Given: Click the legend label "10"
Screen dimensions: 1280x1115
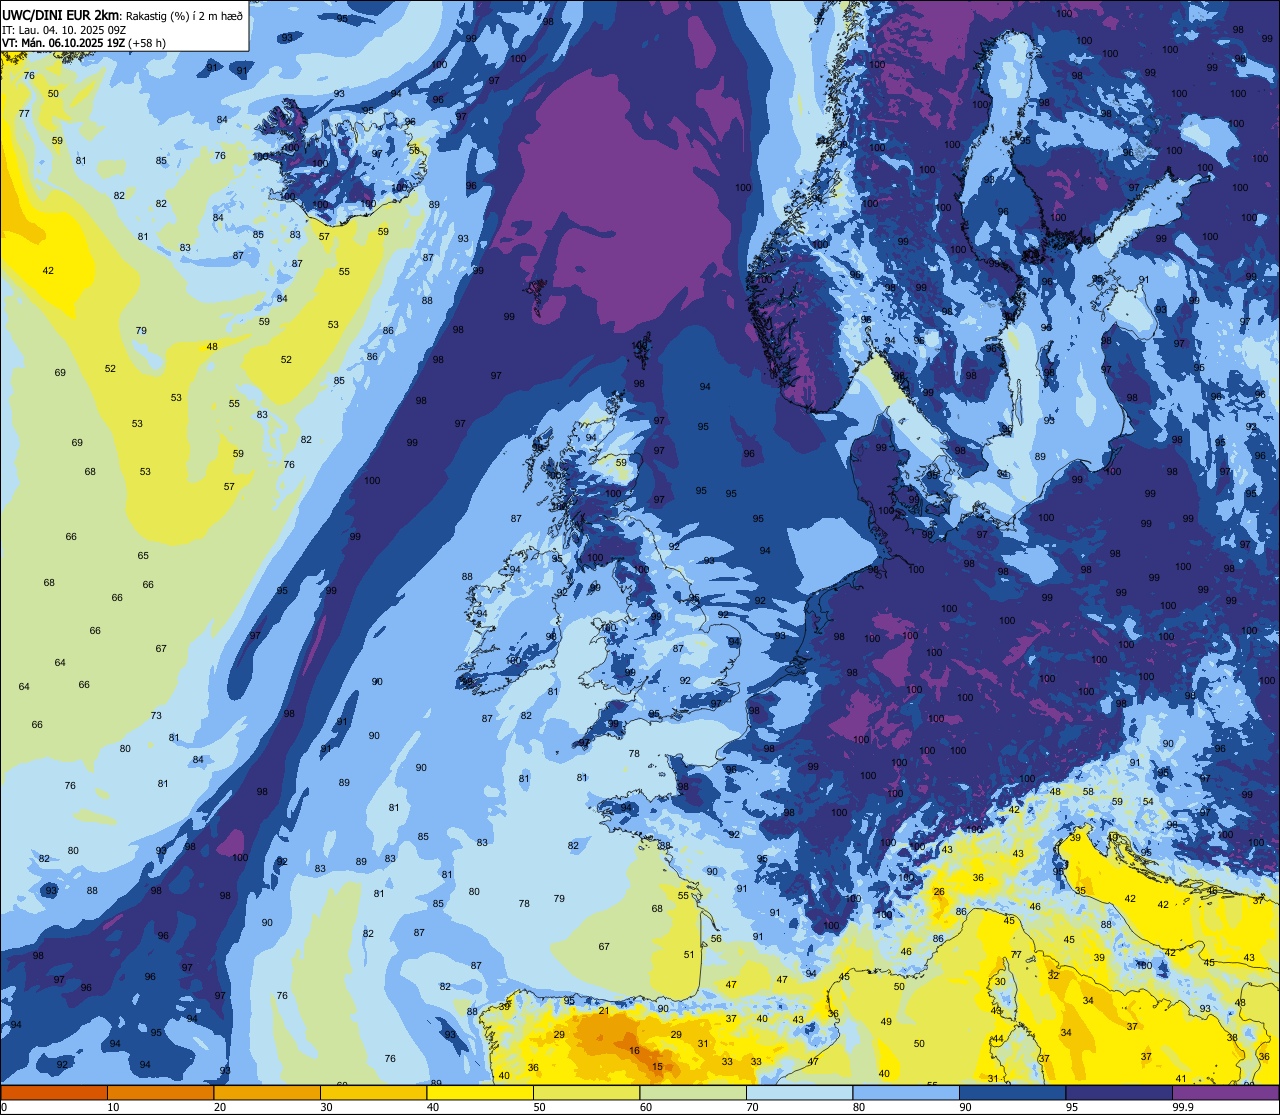Looking at the screenshot, I should tap(113, 1107).
